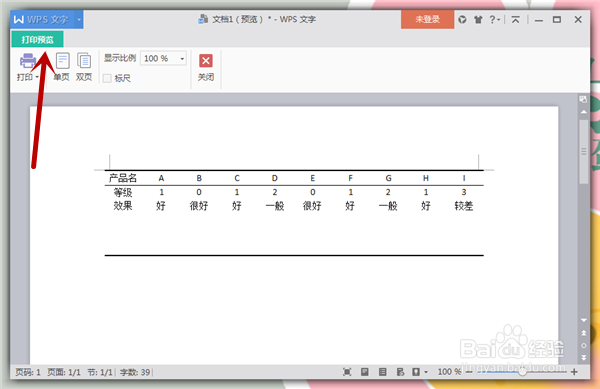Viewport: 600px width, 389px height.
Task: Switch to two-page (双页) view
Action: tap(84, 67)
